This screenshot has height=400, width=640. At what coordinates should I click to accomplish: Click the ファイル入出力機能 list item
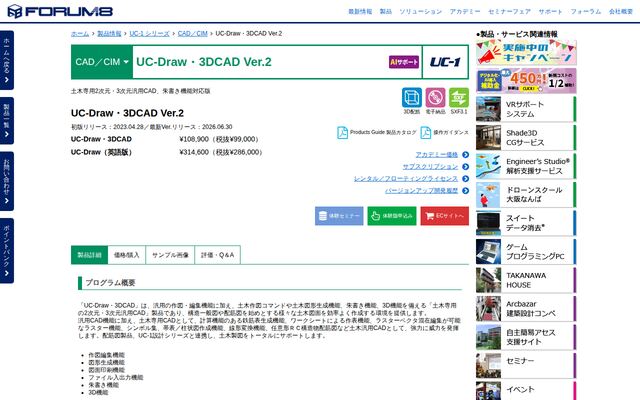click(116, 378)
